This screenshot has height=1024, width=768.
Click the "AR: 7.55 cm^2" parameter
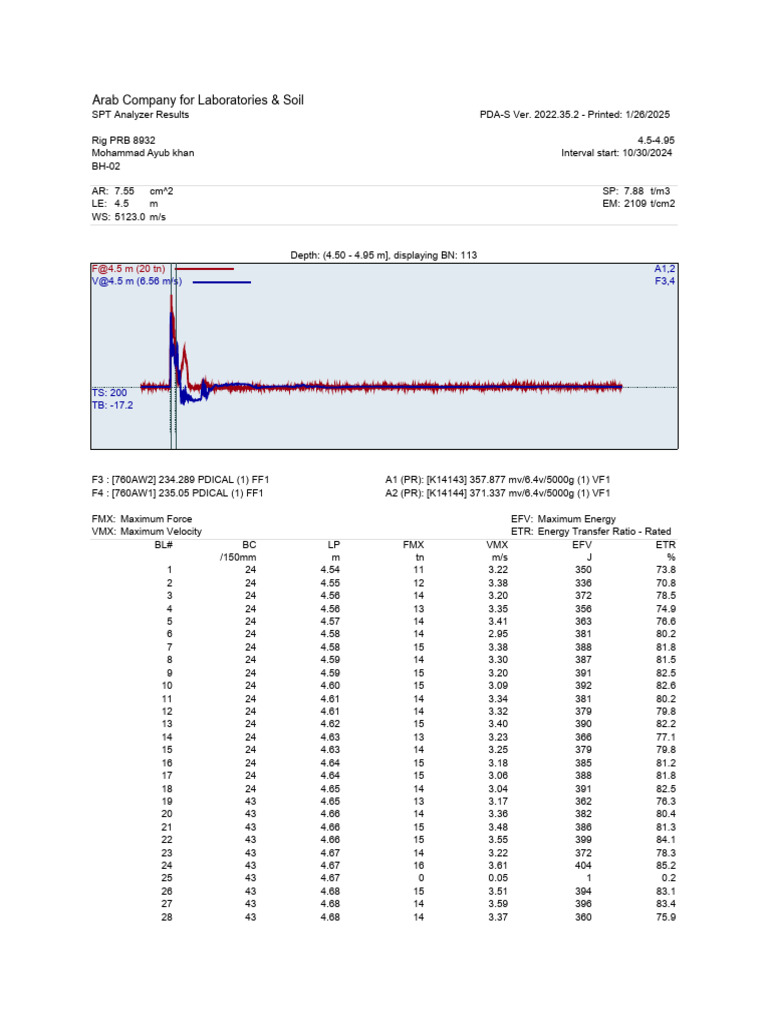(132, 191)
